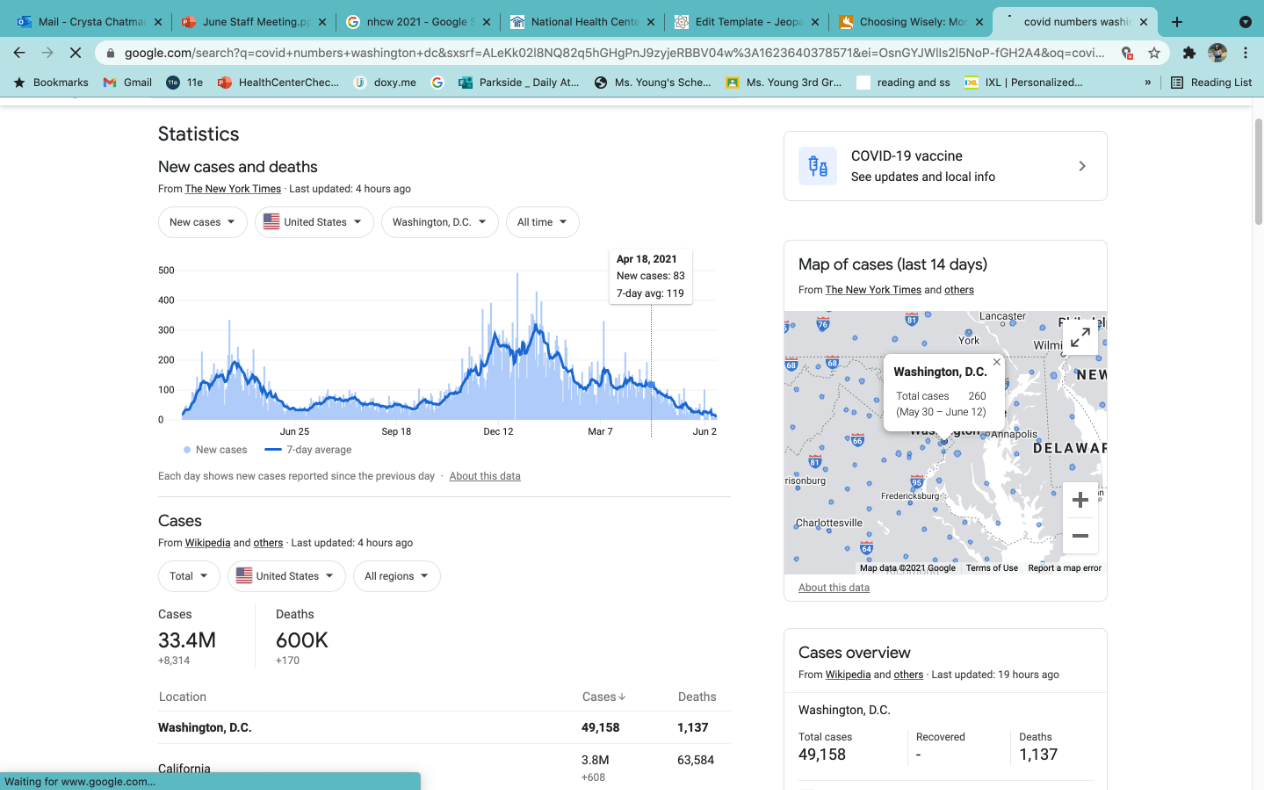Switch to the Edit Template tab

tap(746, 21)
